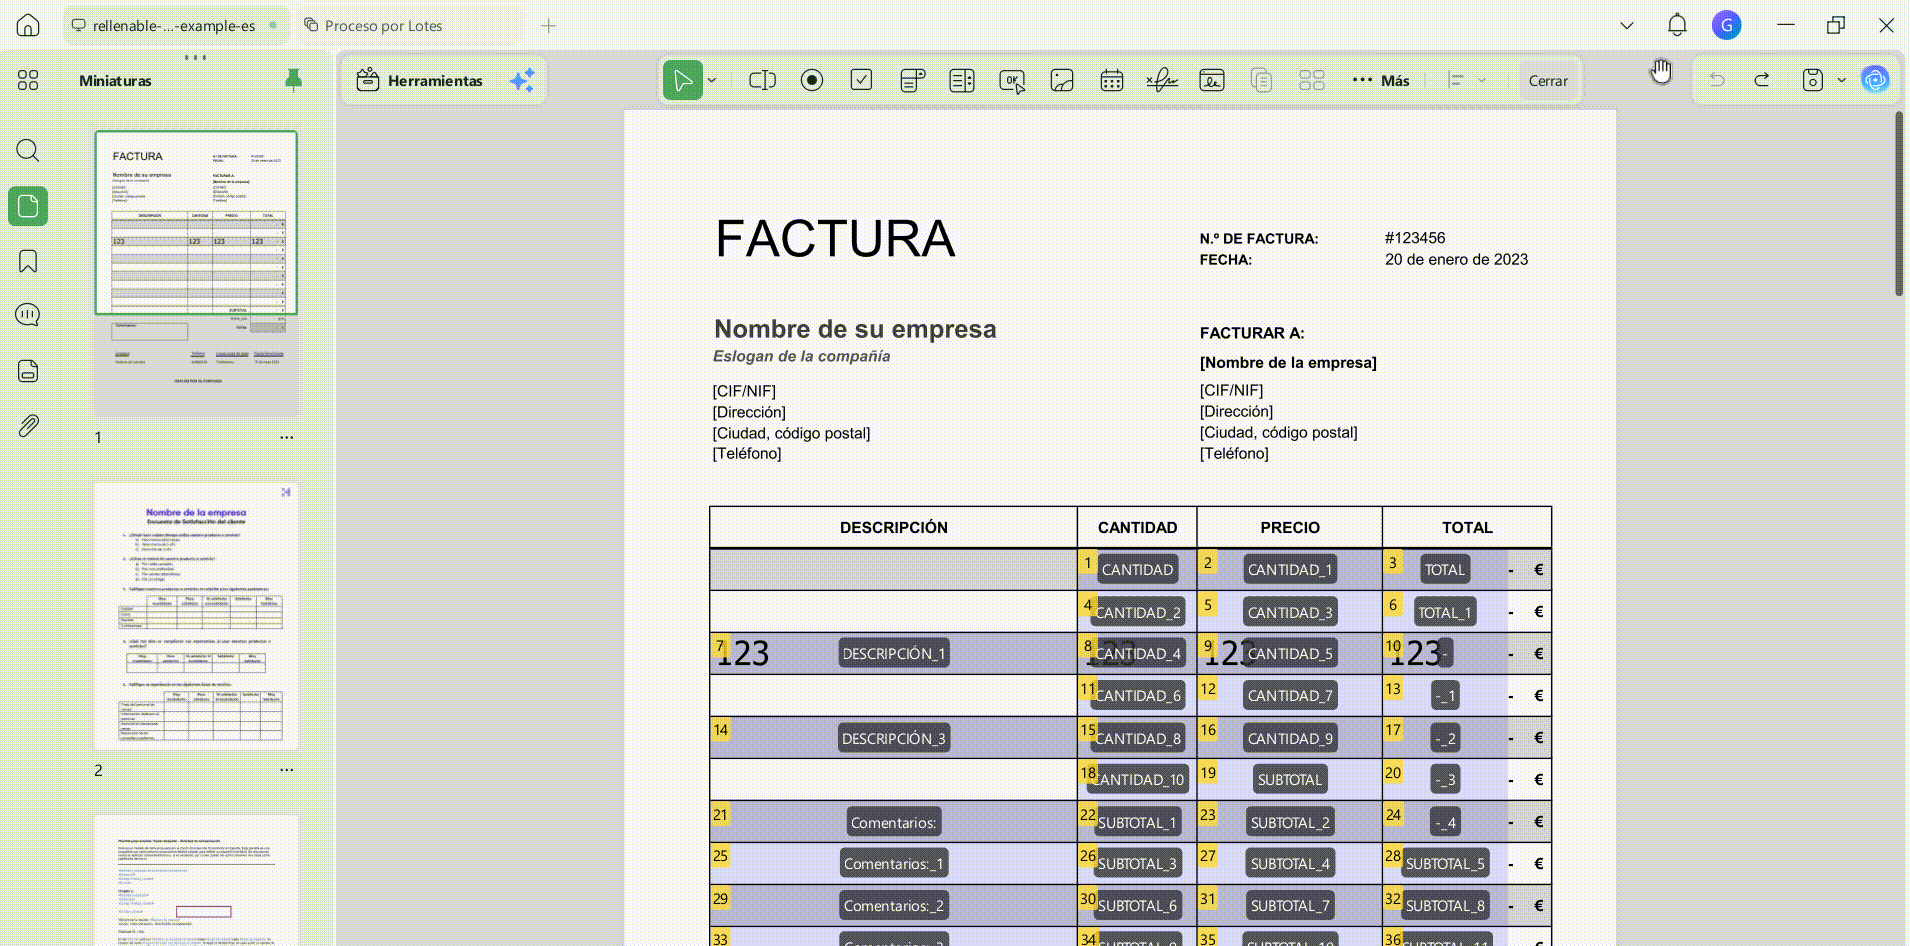Select the arrow selection tool

(x=683, y=80)
